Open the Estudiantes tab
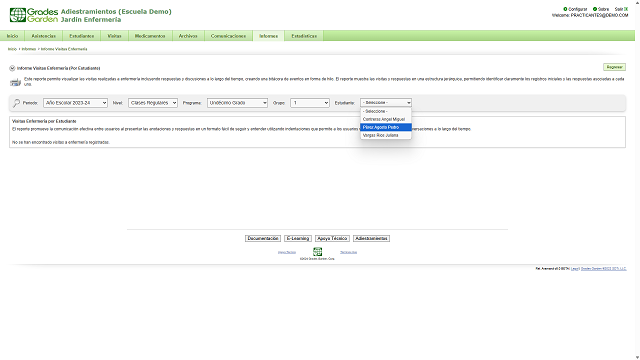This screenshot has height=360, width=640. (82, 36)
